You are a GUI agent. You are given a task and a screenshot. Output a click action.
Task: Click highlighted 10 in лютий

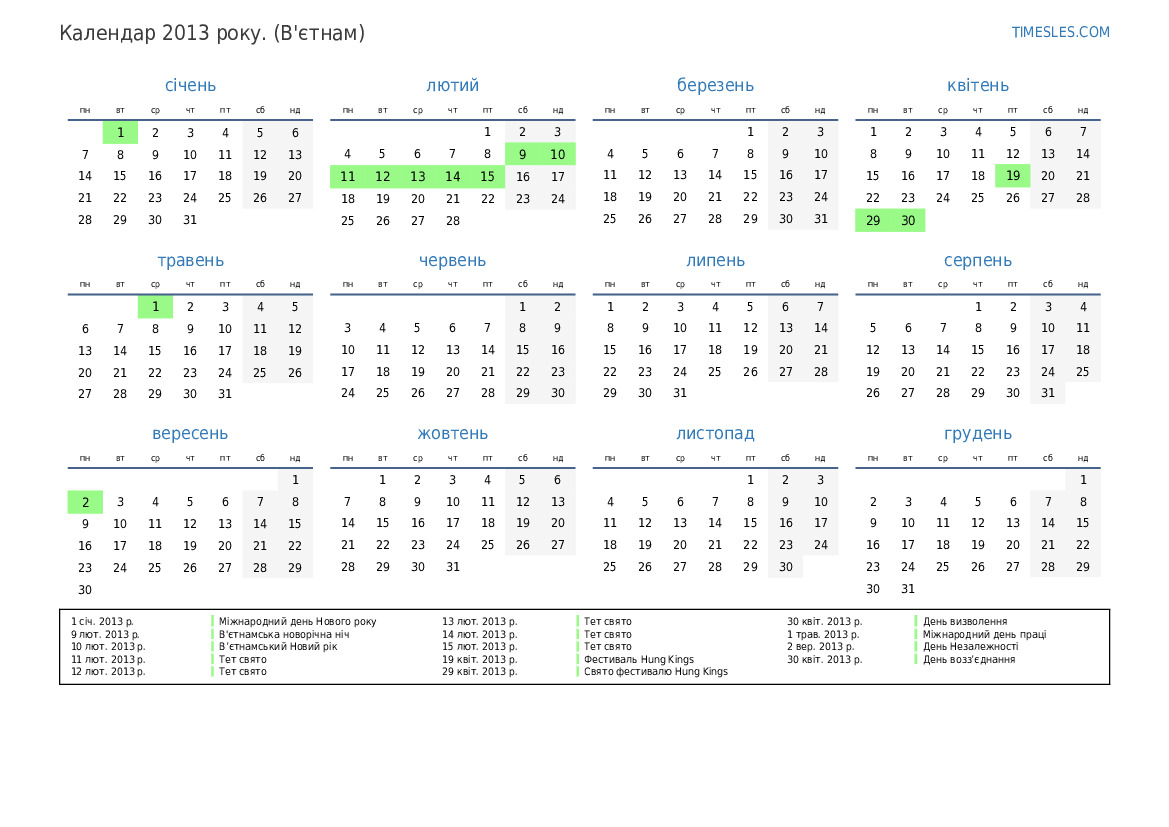558,154
